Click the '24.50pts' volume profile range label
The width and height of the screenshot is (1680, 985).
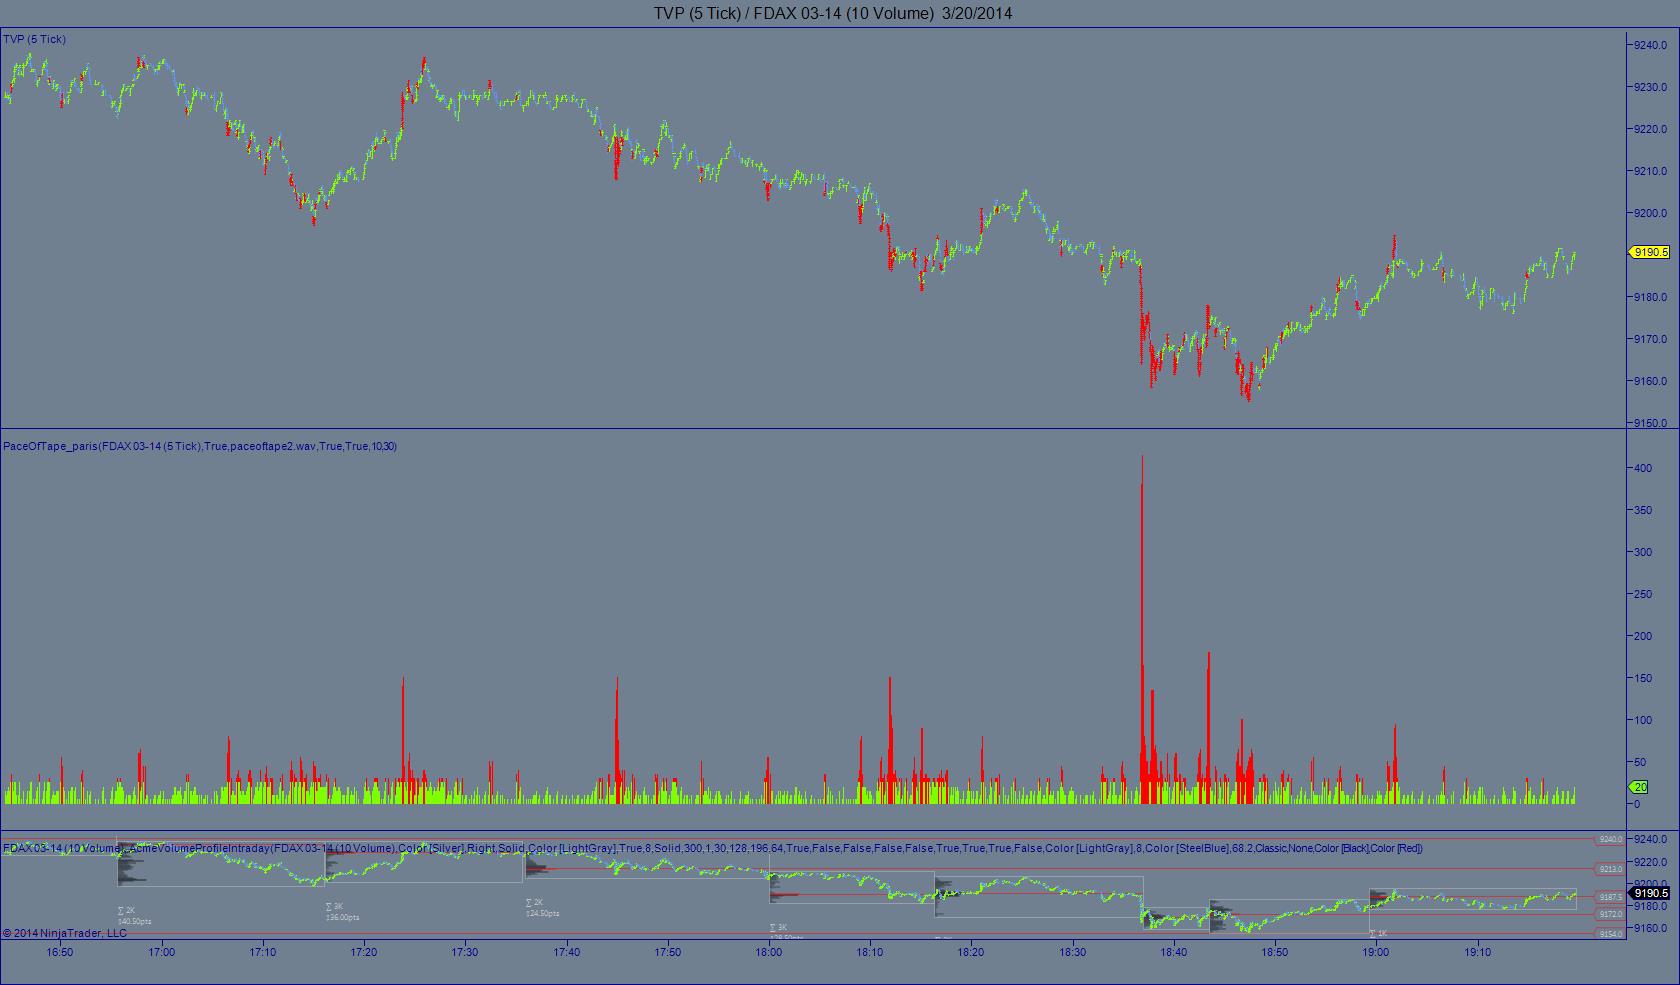pyautogui.click(x=542, y=913)
